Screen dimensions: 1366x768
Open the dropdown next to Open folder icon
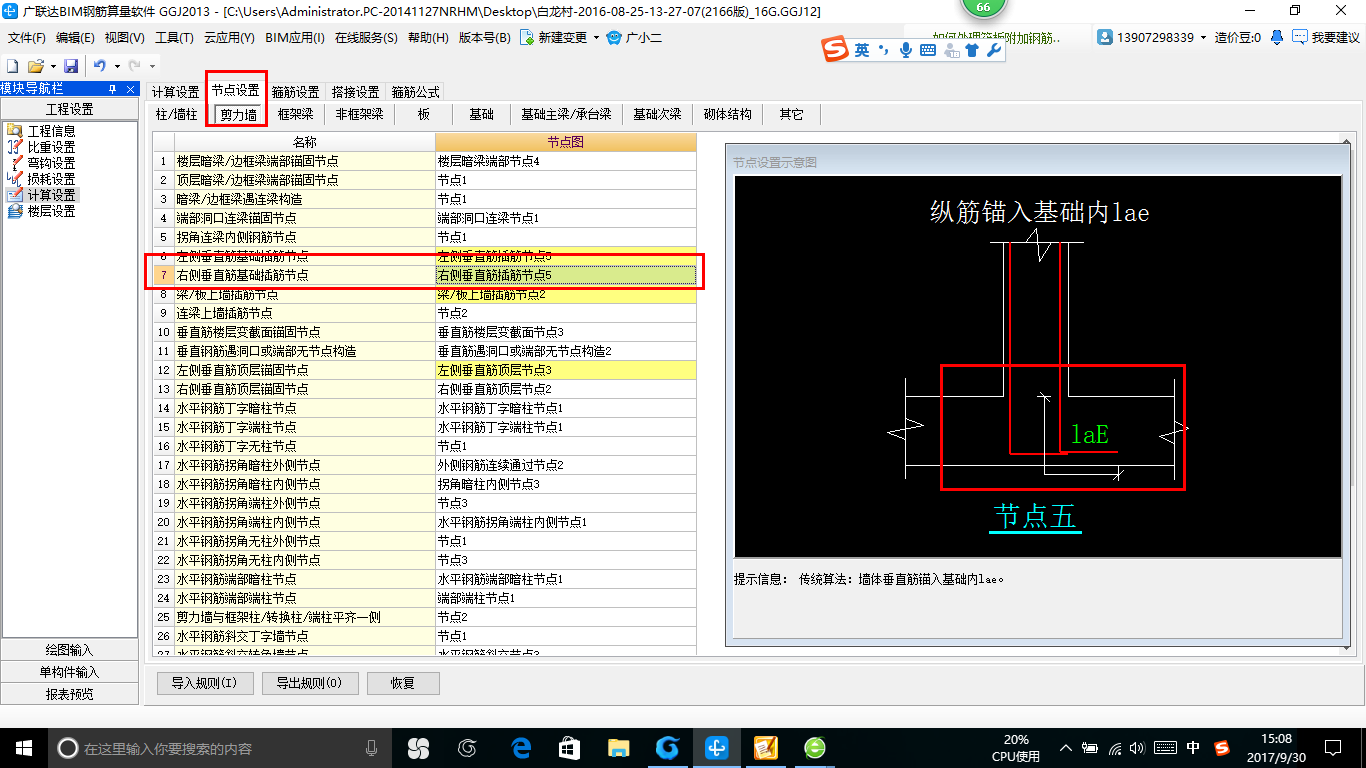pyautogui.click(x=52, y=66)
